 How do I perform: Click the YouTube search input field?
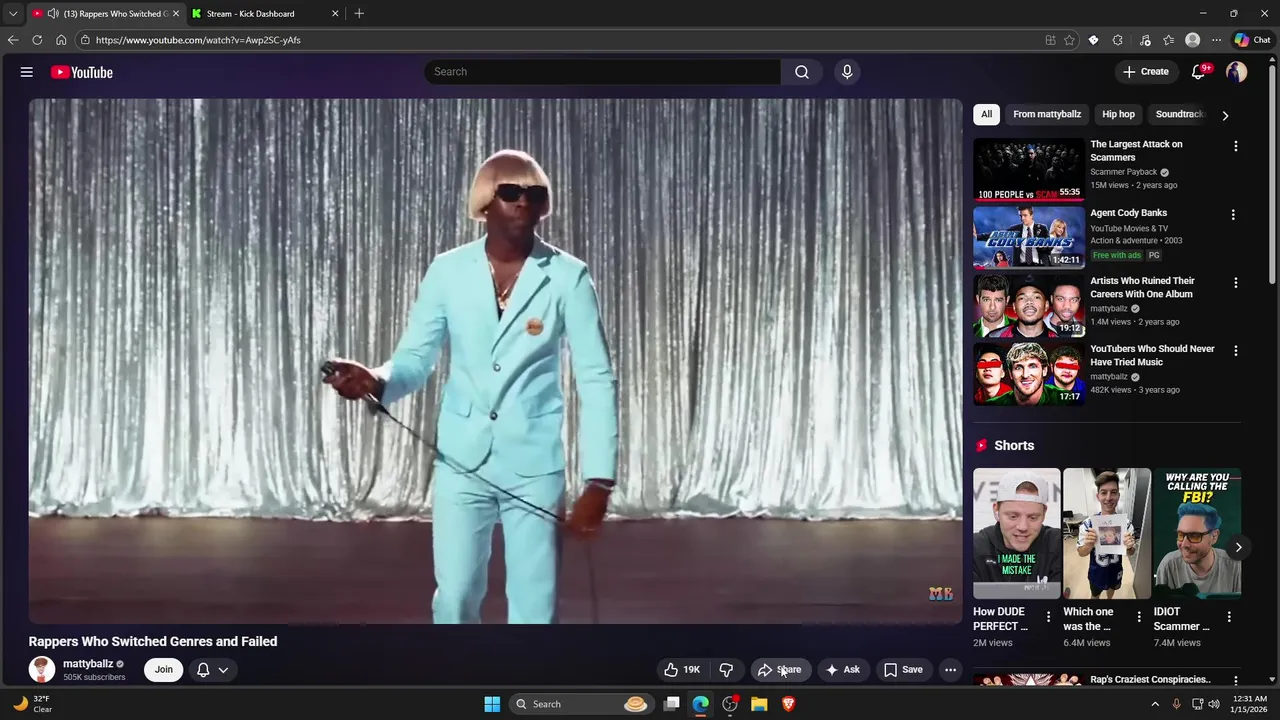pos(603,72)
